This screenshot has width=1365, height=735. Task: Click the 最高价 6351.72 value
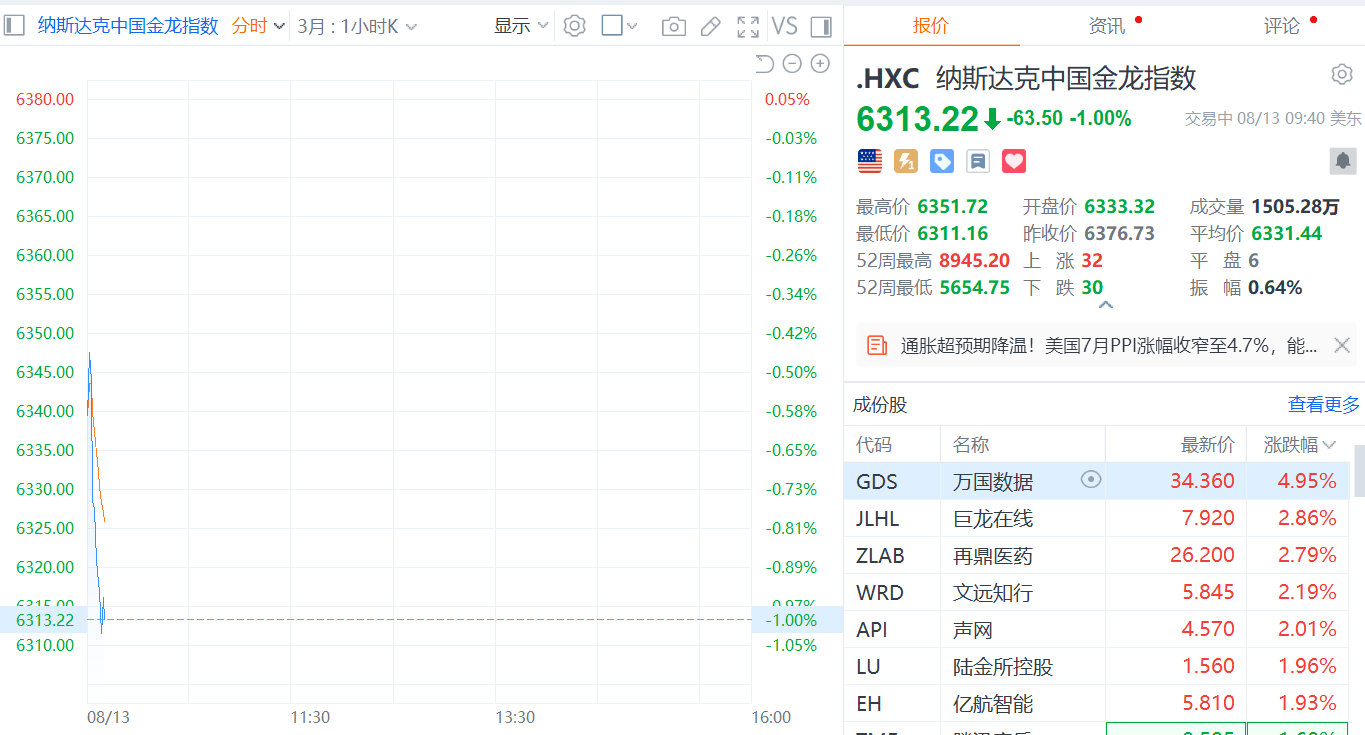tap(952, 207)
